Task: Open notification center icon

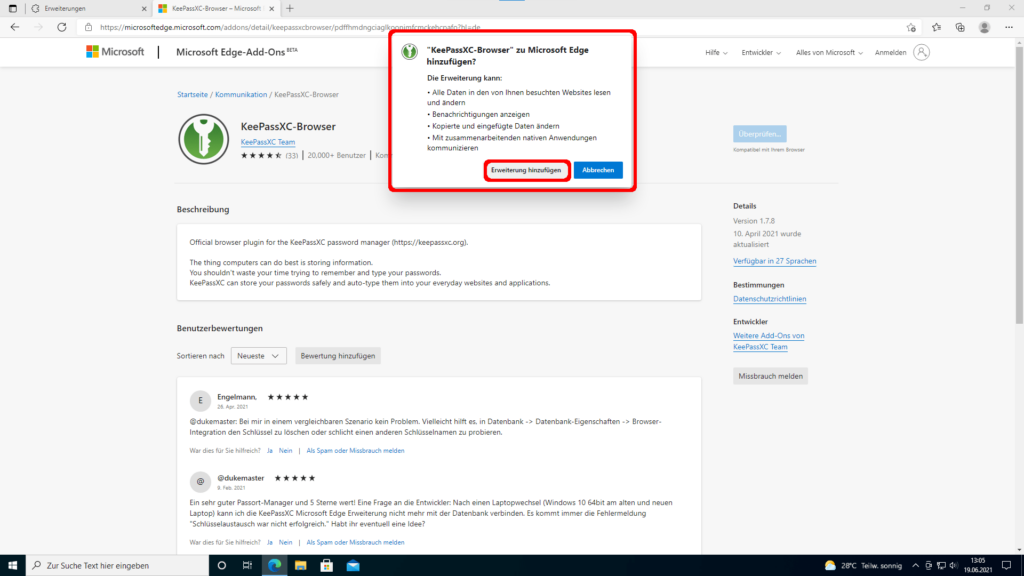Action: pos(1006,566)
